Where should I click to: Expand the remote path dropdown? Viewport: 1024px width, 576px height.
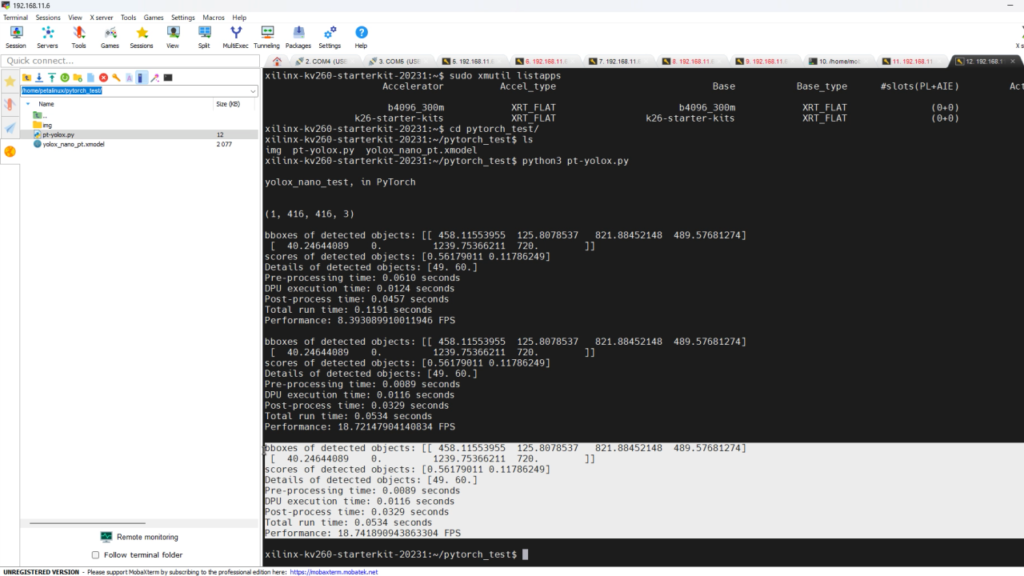(x=252, y=91)
